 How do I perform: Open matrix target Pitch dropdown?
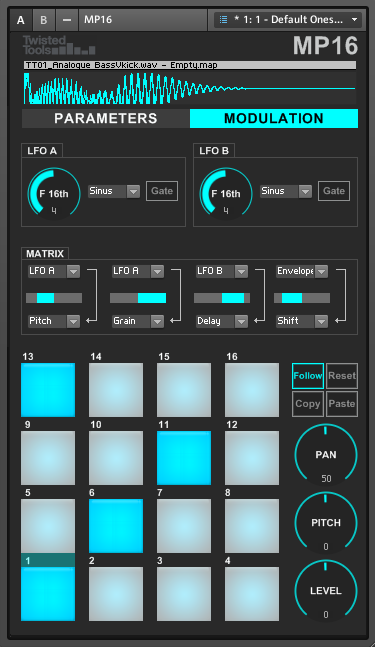[54, 321]
